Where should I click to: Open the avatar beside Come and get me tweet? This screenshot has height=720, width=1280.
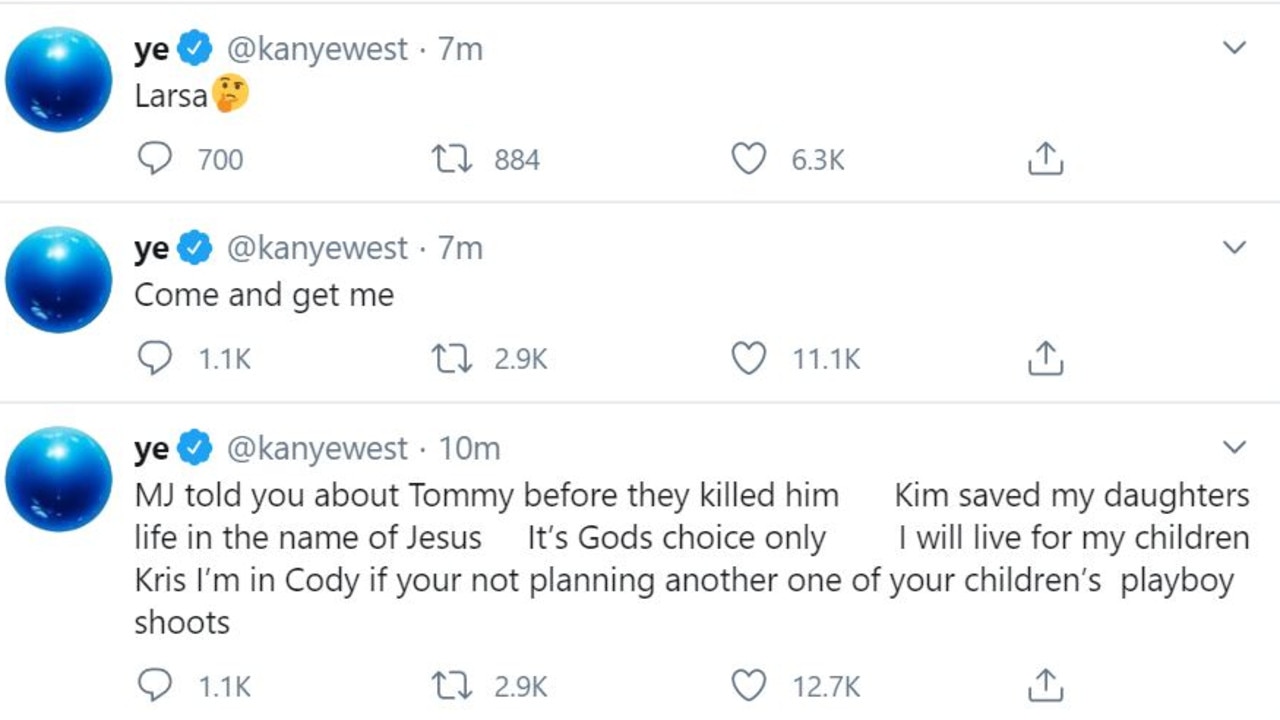coord(59,279)
